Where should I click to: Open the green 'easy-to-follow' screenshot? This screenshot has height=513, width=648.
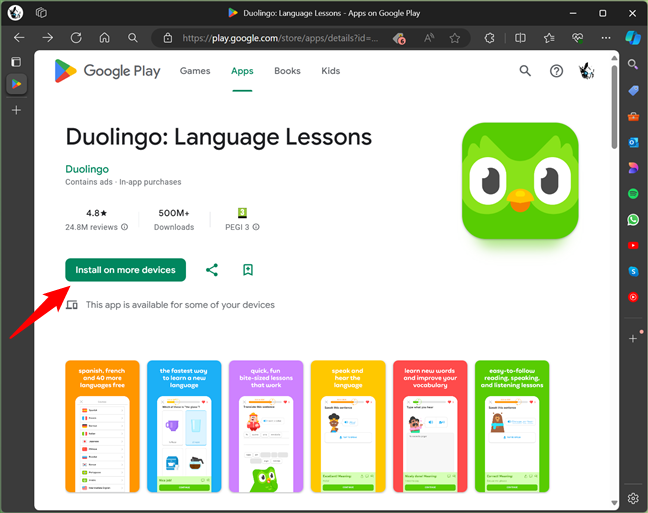click(x=512, y=426)
